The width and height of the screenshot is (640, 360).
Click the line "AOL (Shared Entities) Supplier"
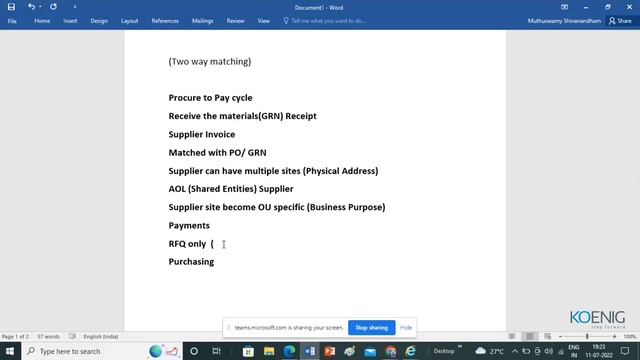[x=231, y=189]
